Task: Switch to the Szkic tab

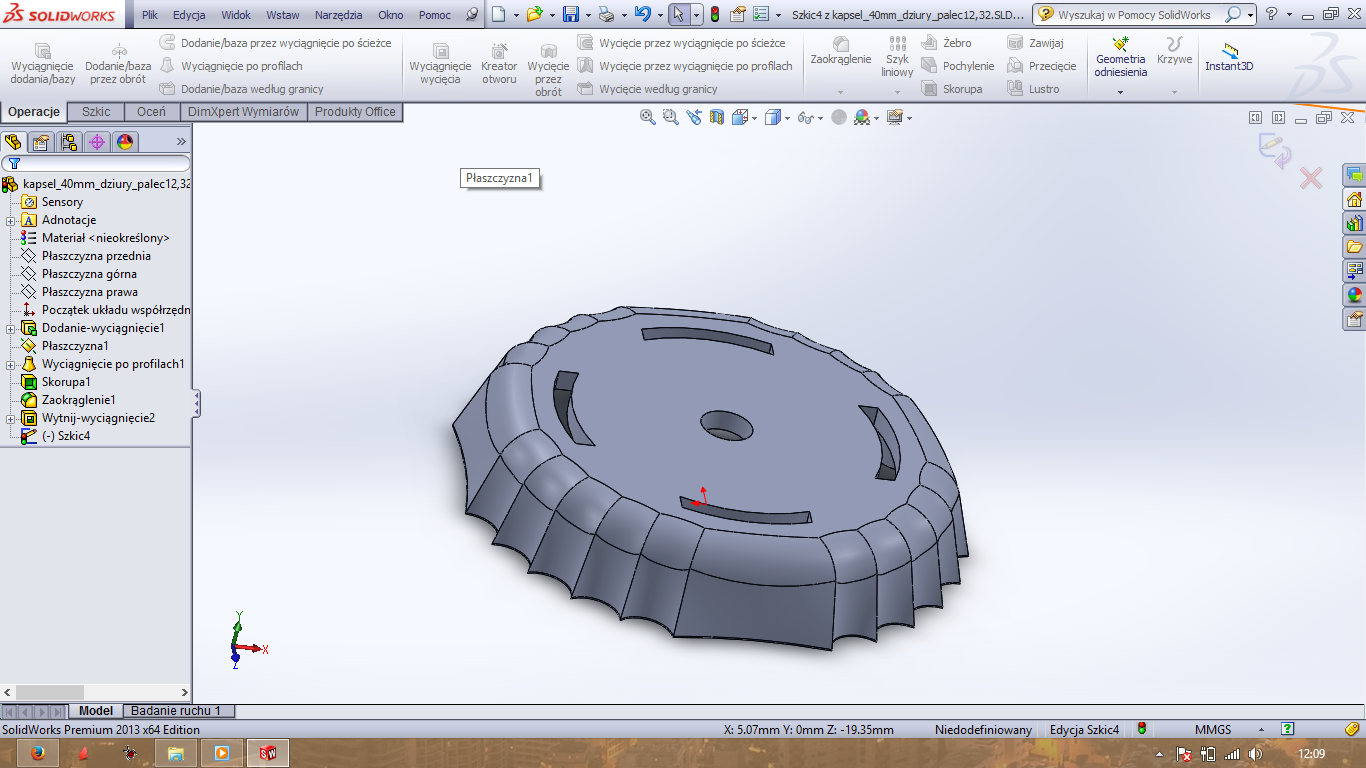Action: [96, 112]
